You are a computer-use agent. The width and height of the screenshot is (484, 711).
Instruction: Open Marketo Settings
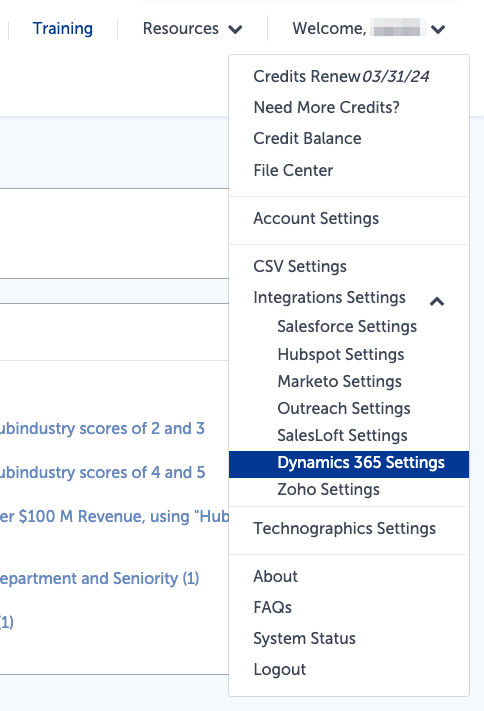(x=339, y=381)
